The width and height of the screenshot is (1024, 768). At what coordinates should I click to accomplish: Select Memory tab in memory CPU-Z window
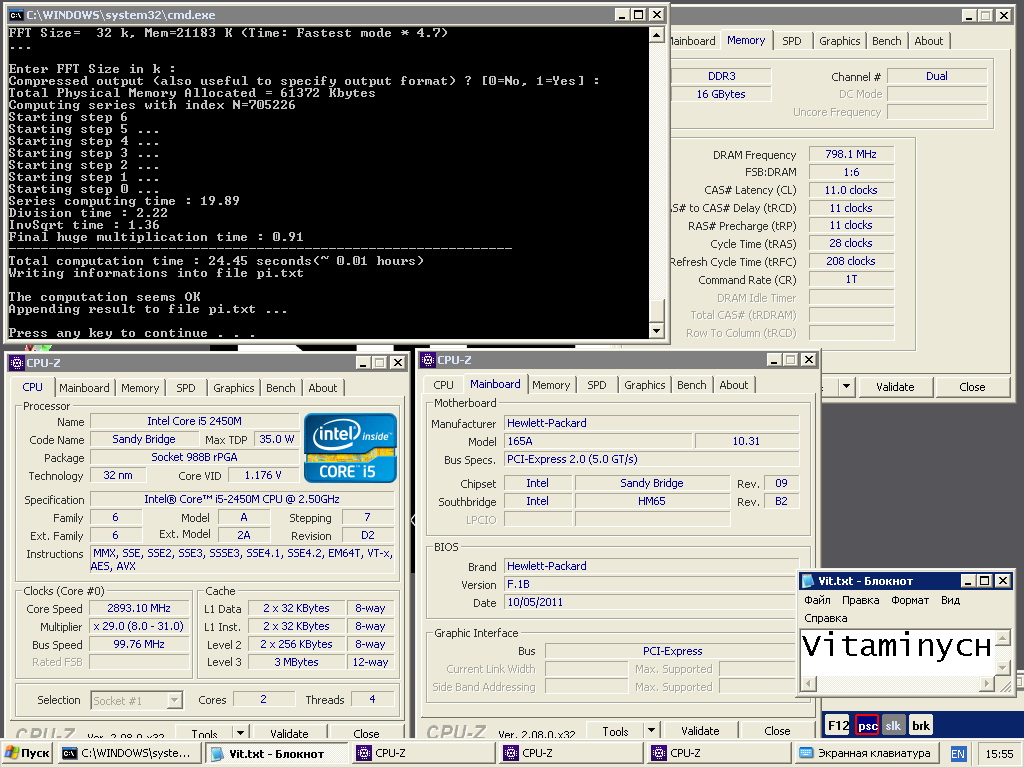(x=746, y=40)
